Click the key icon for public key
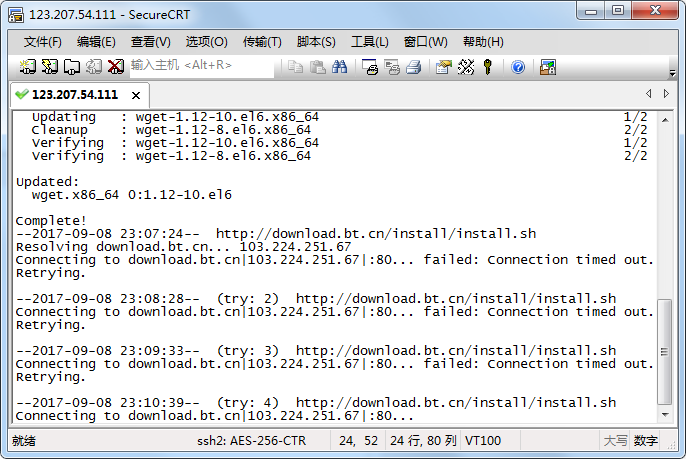 (x=488, y=67)
